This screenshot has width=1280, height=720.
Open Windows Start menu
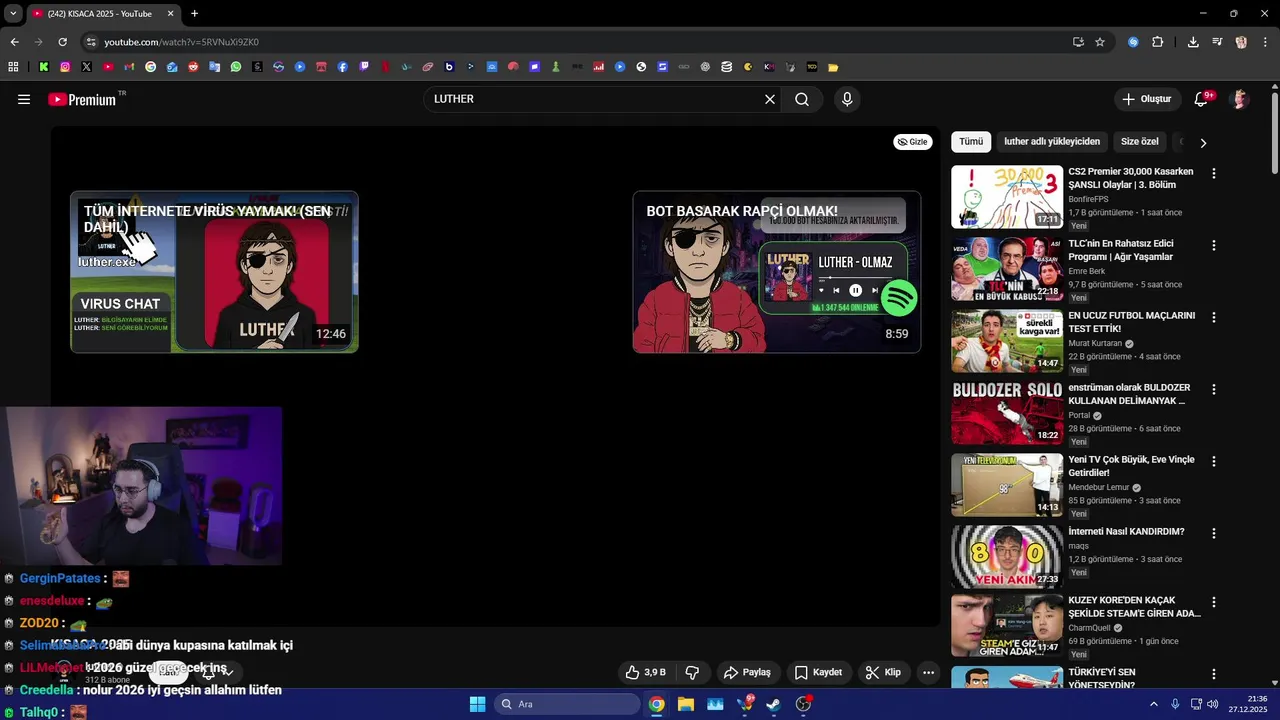477,704
